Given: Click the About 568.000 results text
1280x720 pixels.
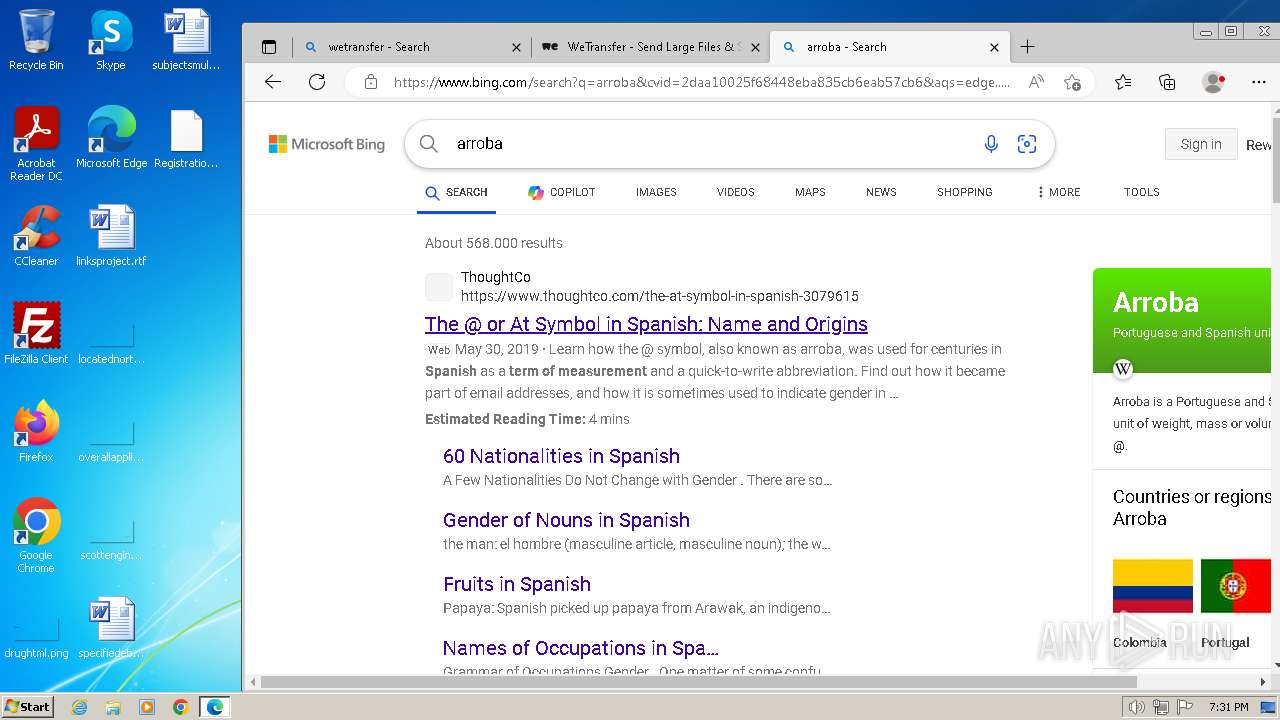Looking at the screenshot, I should 494,243.
